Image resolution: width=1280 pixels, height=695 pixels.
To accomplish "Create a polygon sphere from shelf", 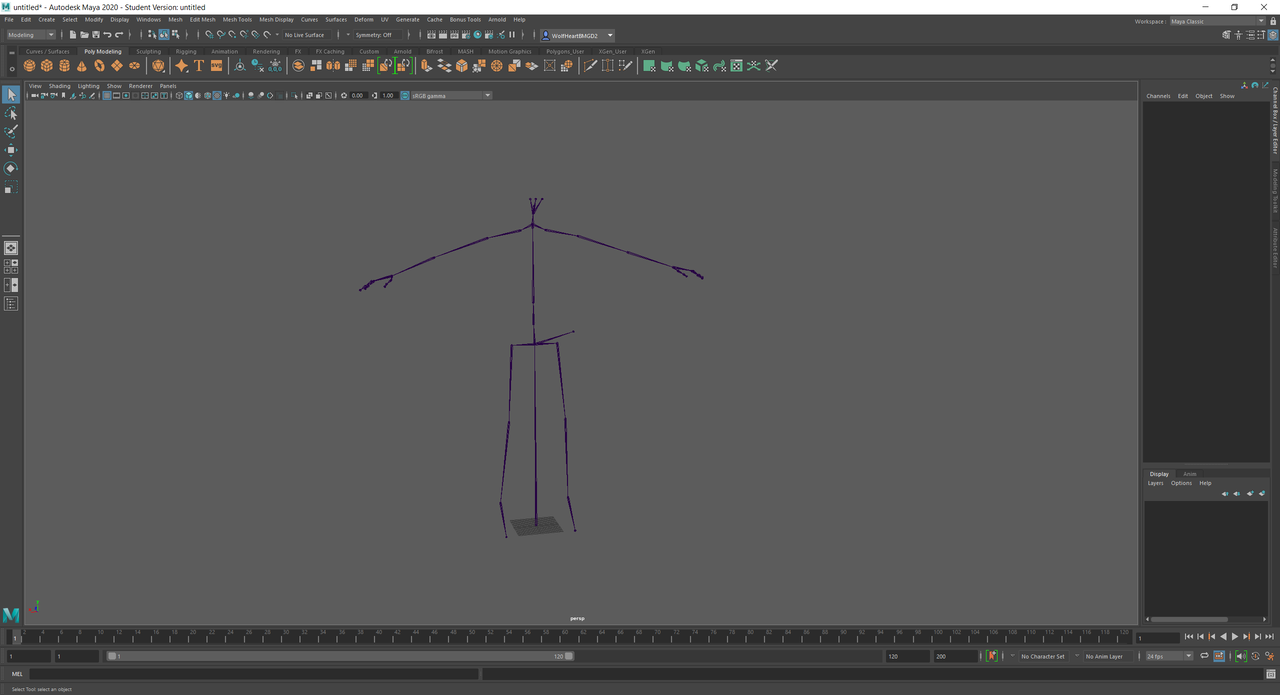I will pos(29,66).
